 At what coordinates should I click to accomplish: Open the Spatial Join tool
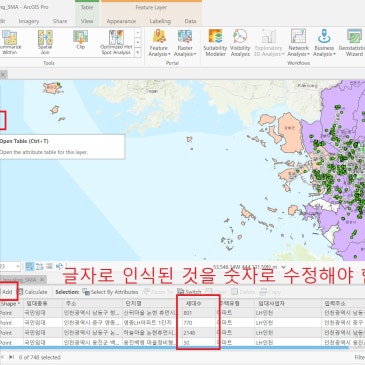45,42
